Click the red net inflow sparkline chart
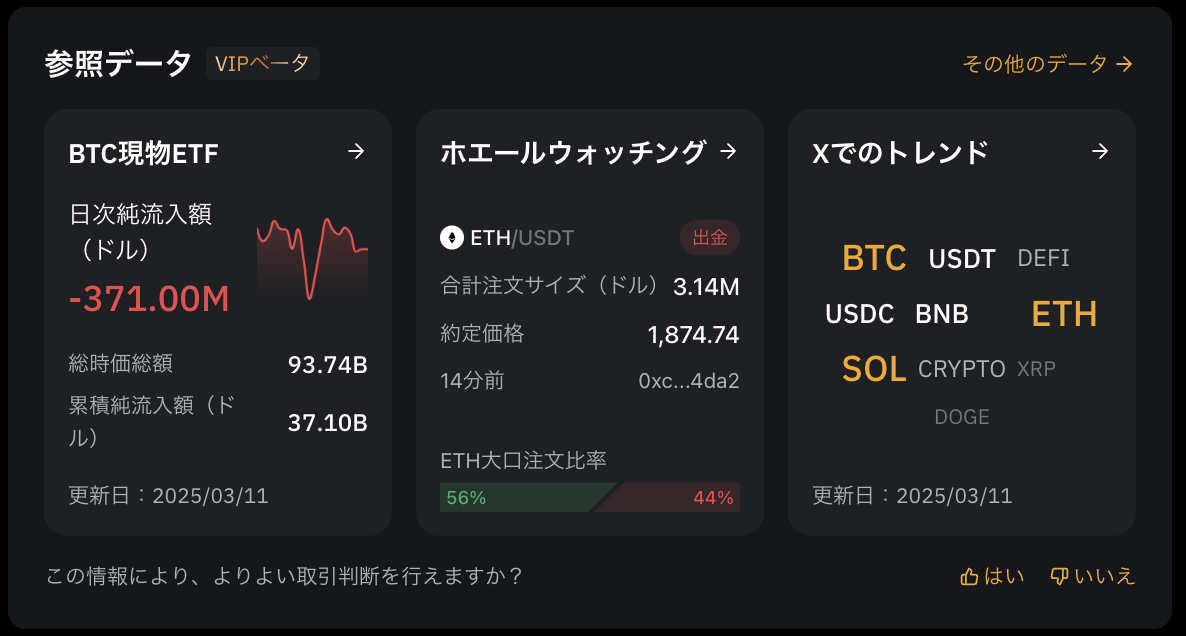Screen dimensions: 1186x636 pyautogui.click(x=312, y=259)
